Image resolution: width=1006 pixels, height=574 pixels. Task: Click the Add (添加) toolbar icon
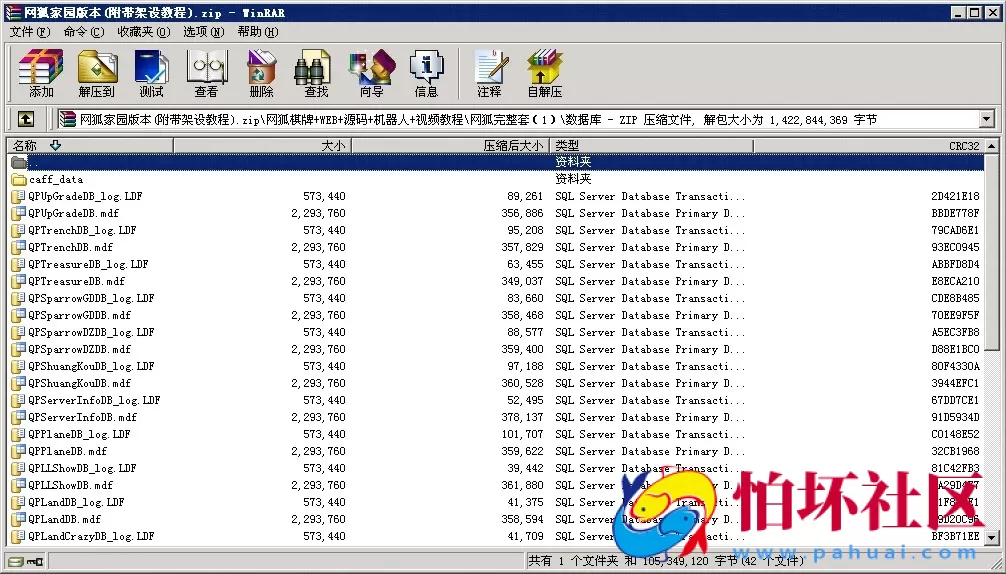click(x=41, y=73)
